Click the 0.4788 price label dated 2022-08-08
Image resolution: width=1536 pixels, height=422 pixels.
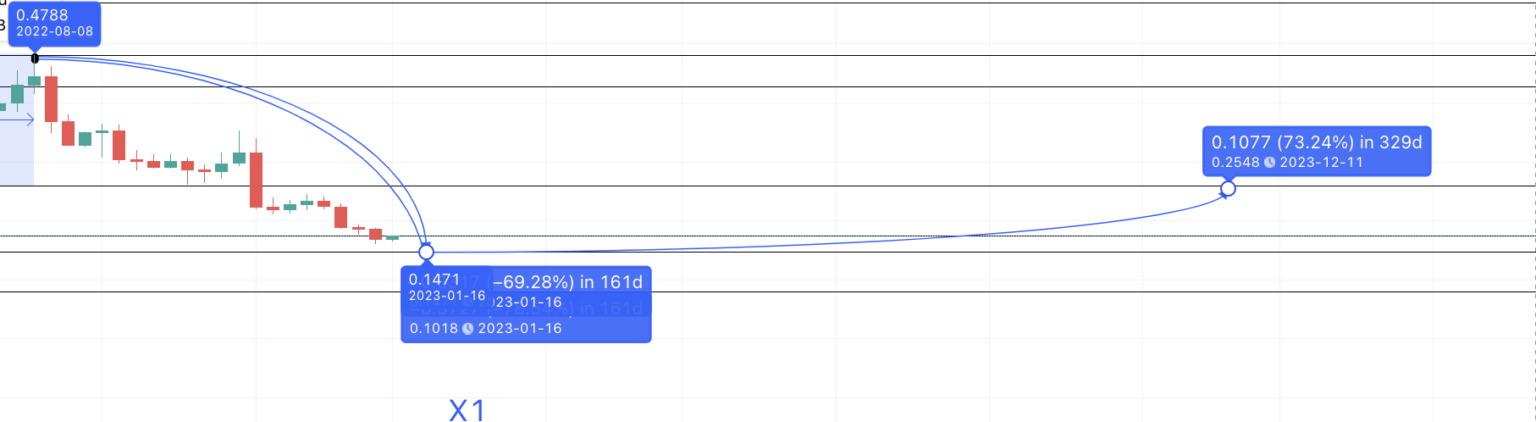pyautogui.click(x=54, y=22)
